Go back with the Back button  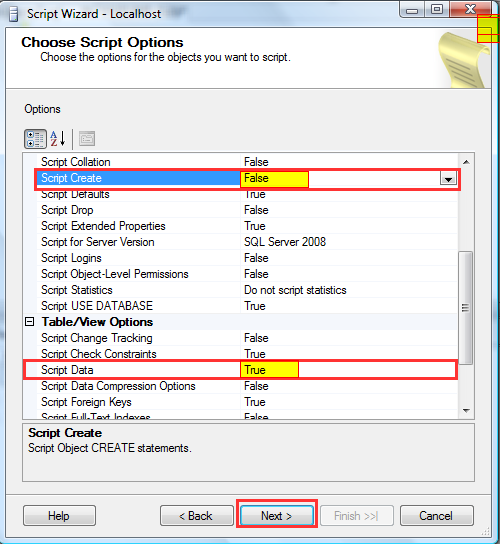(196, 516)
